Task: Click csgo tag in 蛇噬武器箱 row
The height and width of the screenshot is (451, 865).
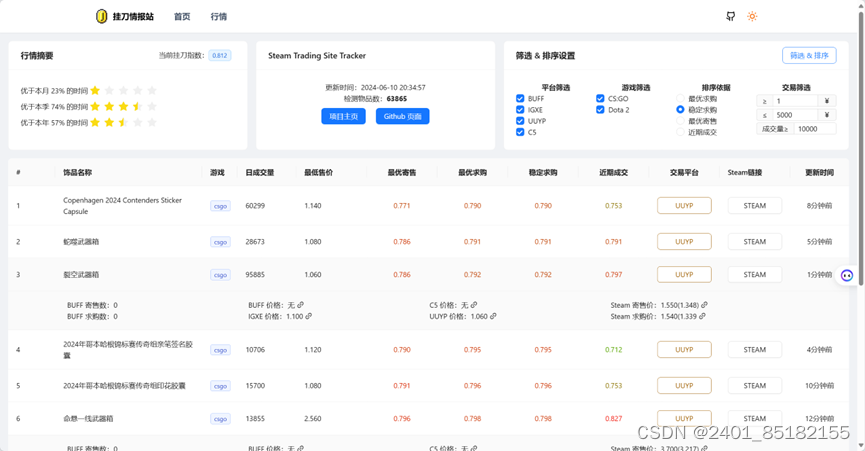Action: pyautogui.click(x=220, y=242)
